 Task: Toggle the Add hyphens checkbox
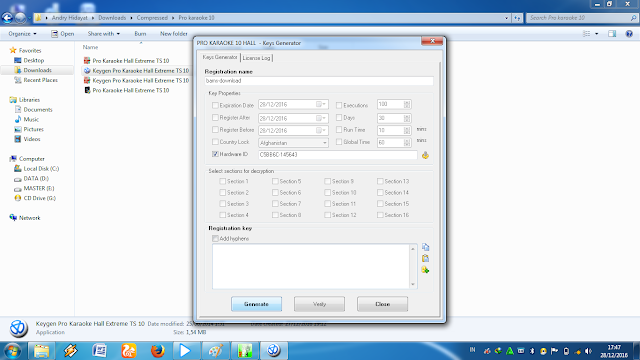coord(215,238)
